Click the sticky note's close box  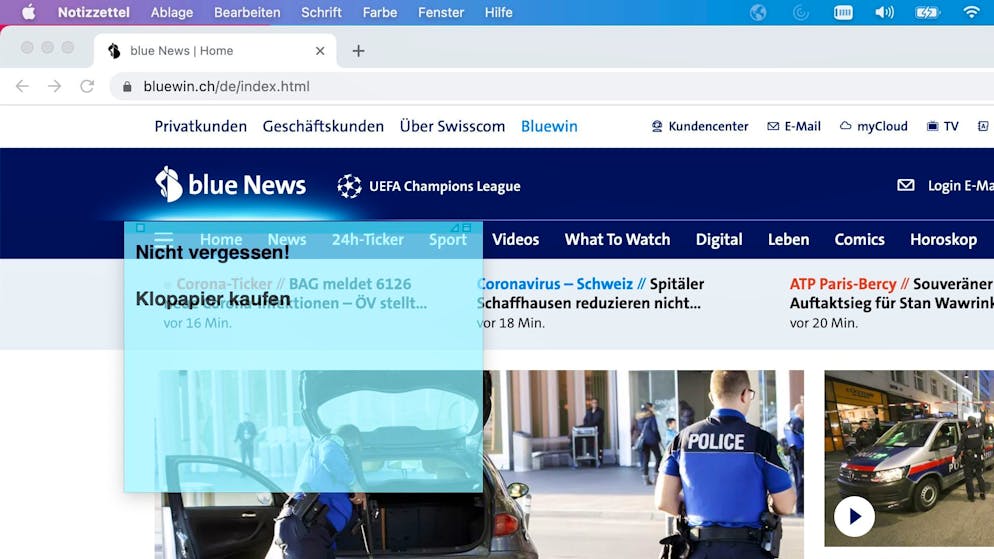coord(140,228)
